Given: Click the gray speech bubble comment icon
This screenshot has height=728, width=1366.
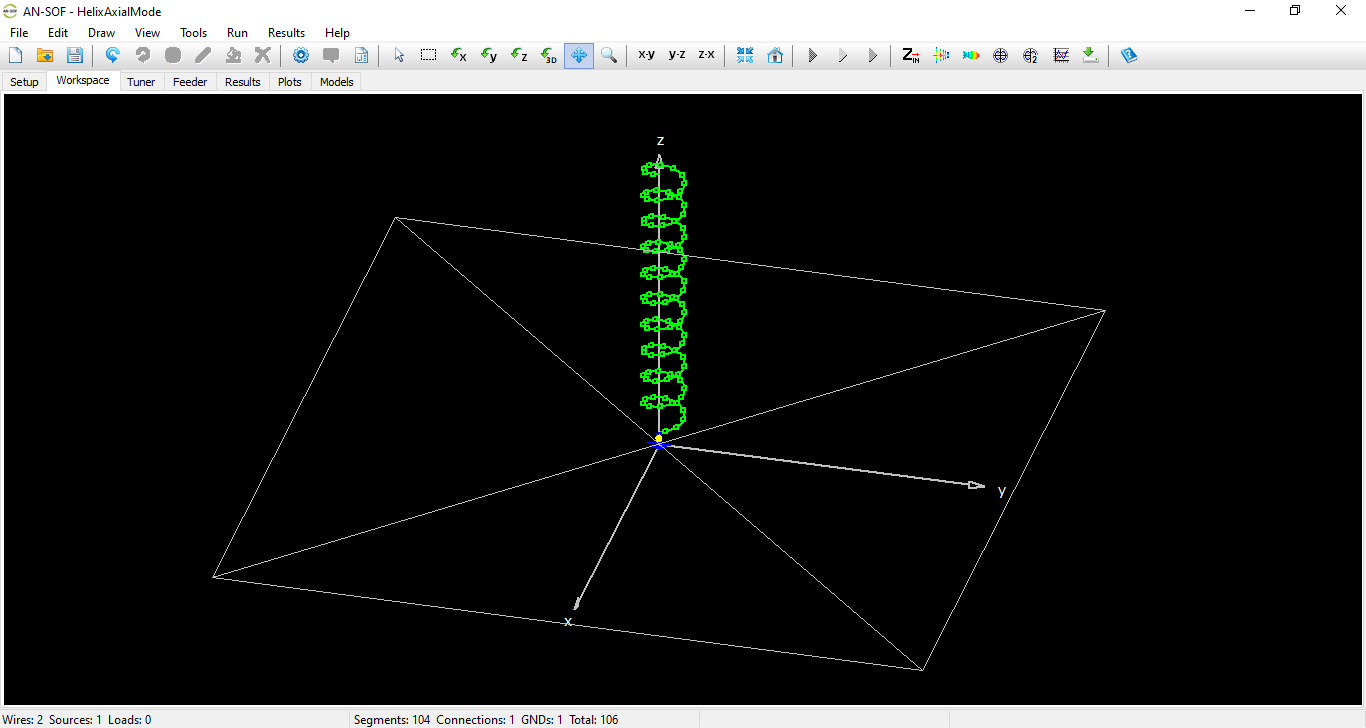Looking at the screenshot, I should pyautogui.click(x=330, y=55).
